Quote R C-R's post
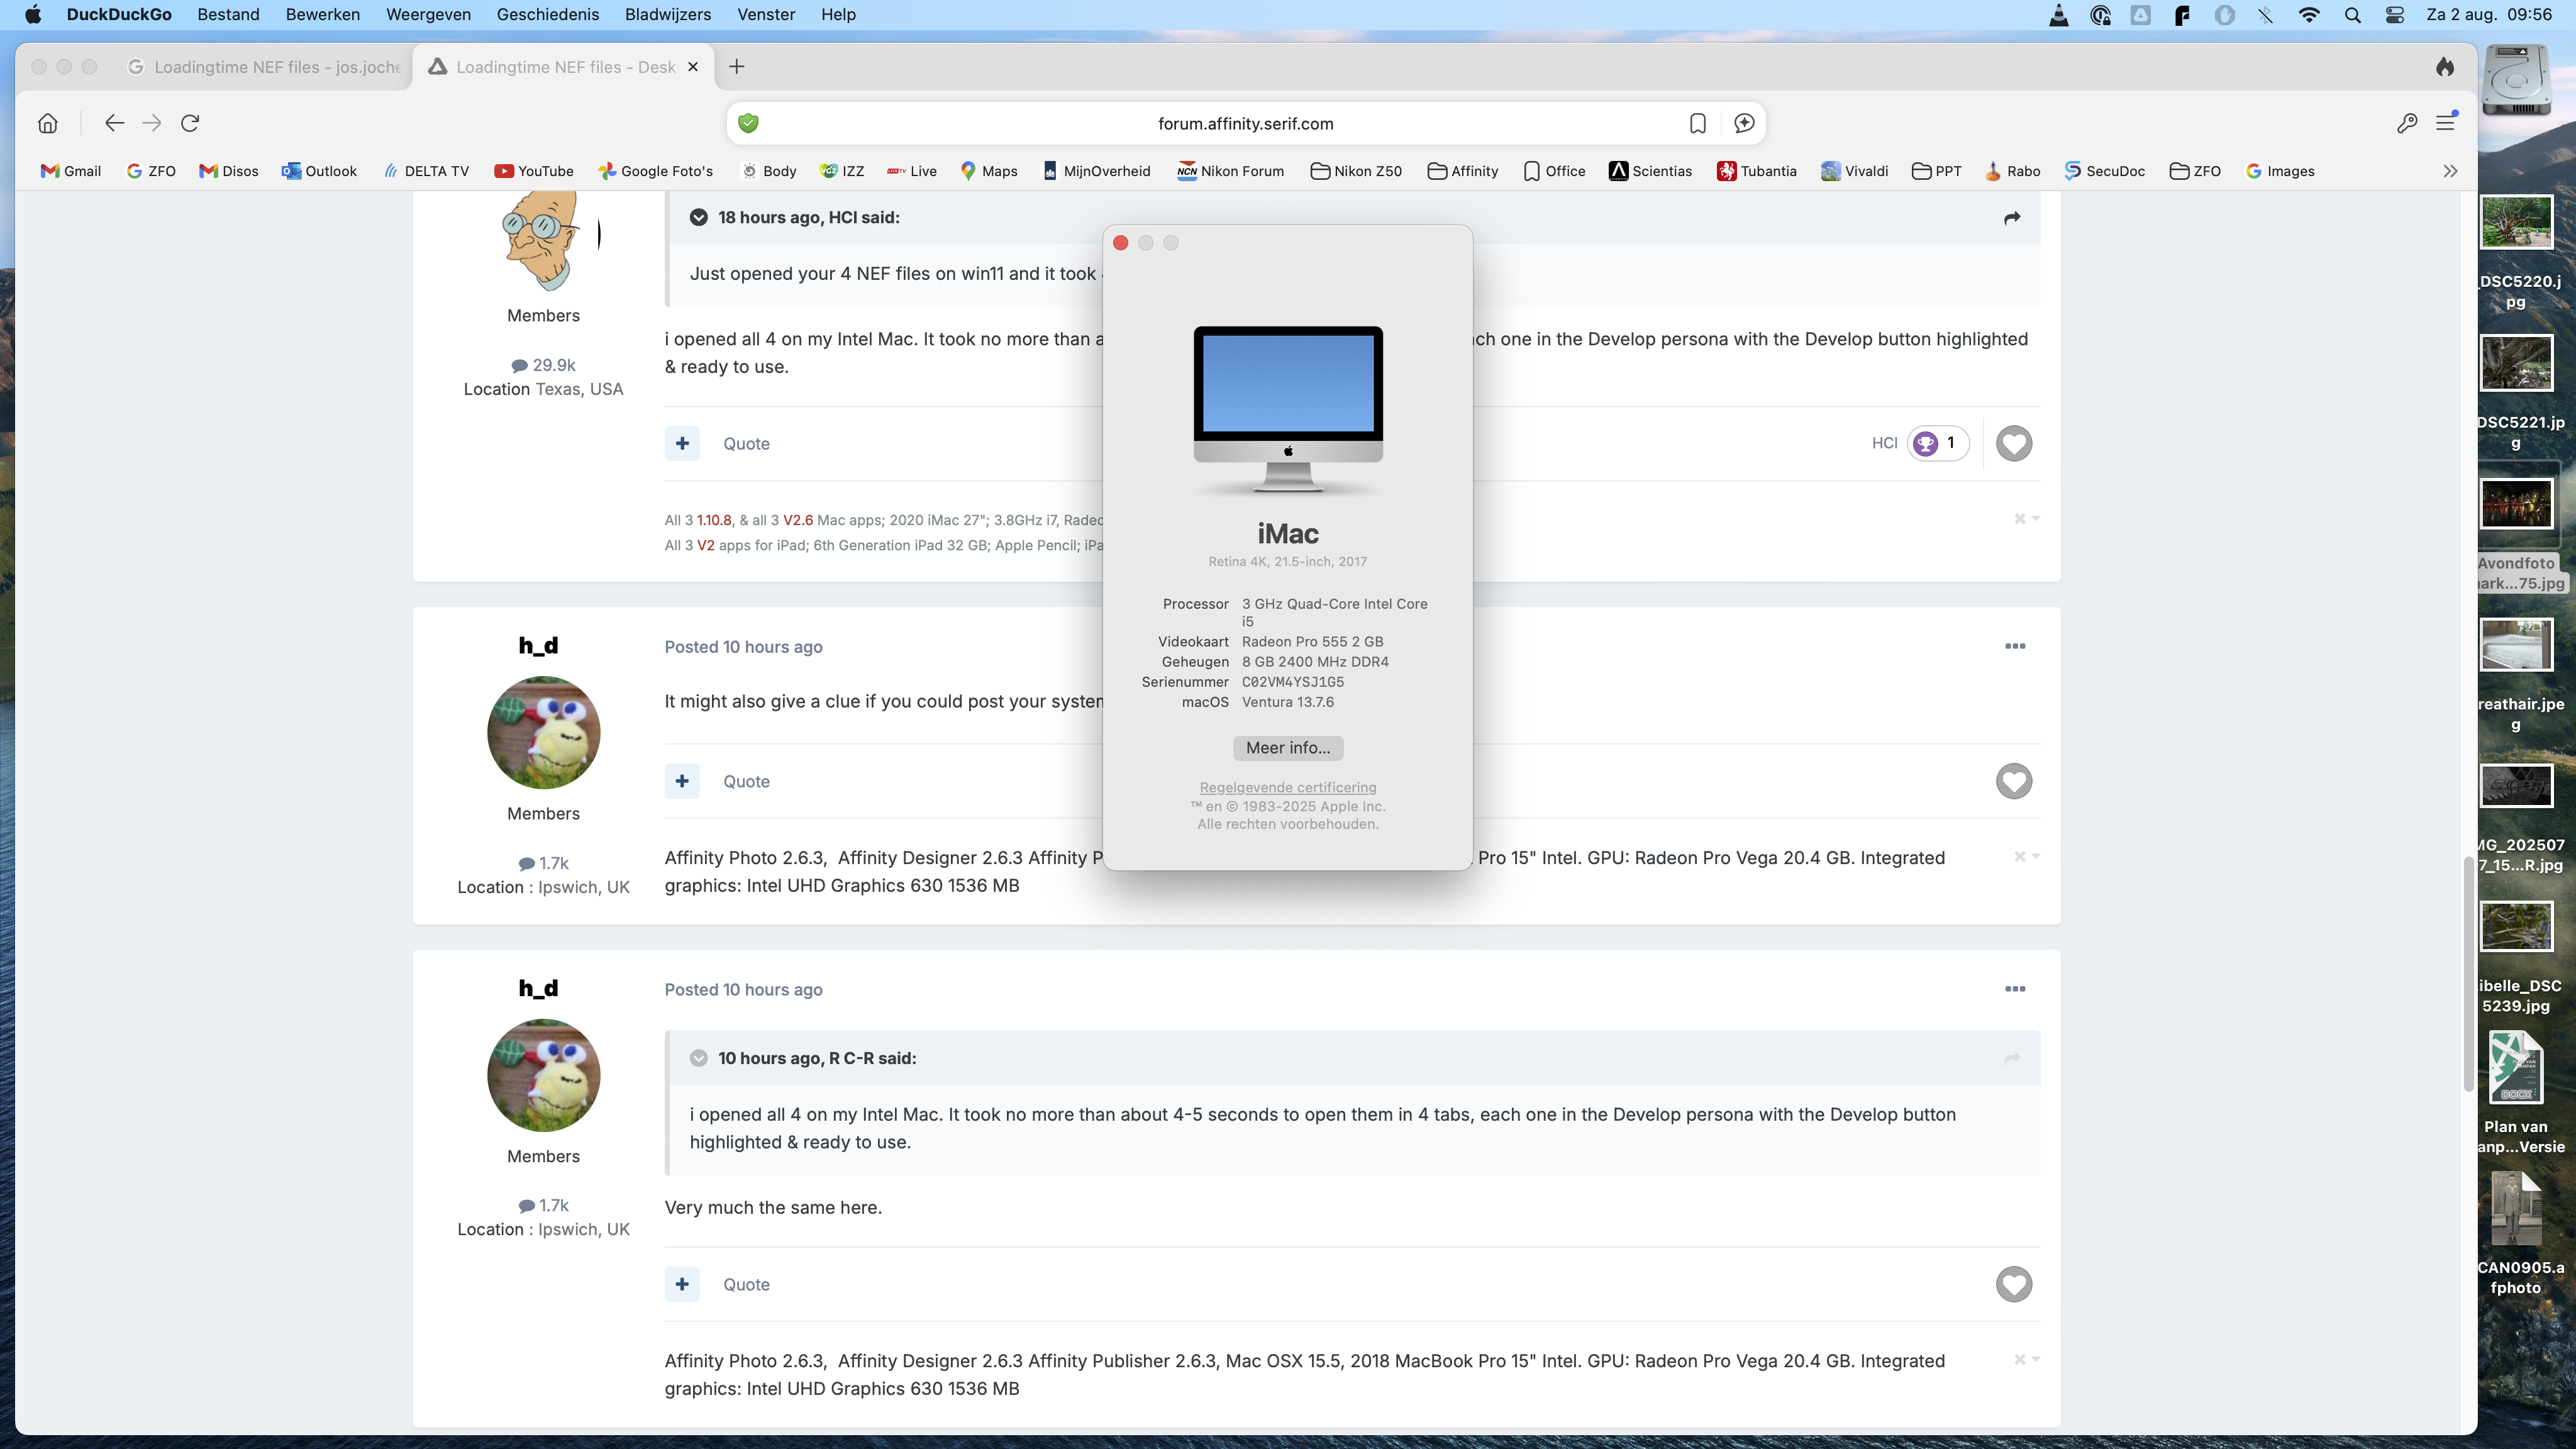This screenshot has height=1449, width=2576. (746, 443)
